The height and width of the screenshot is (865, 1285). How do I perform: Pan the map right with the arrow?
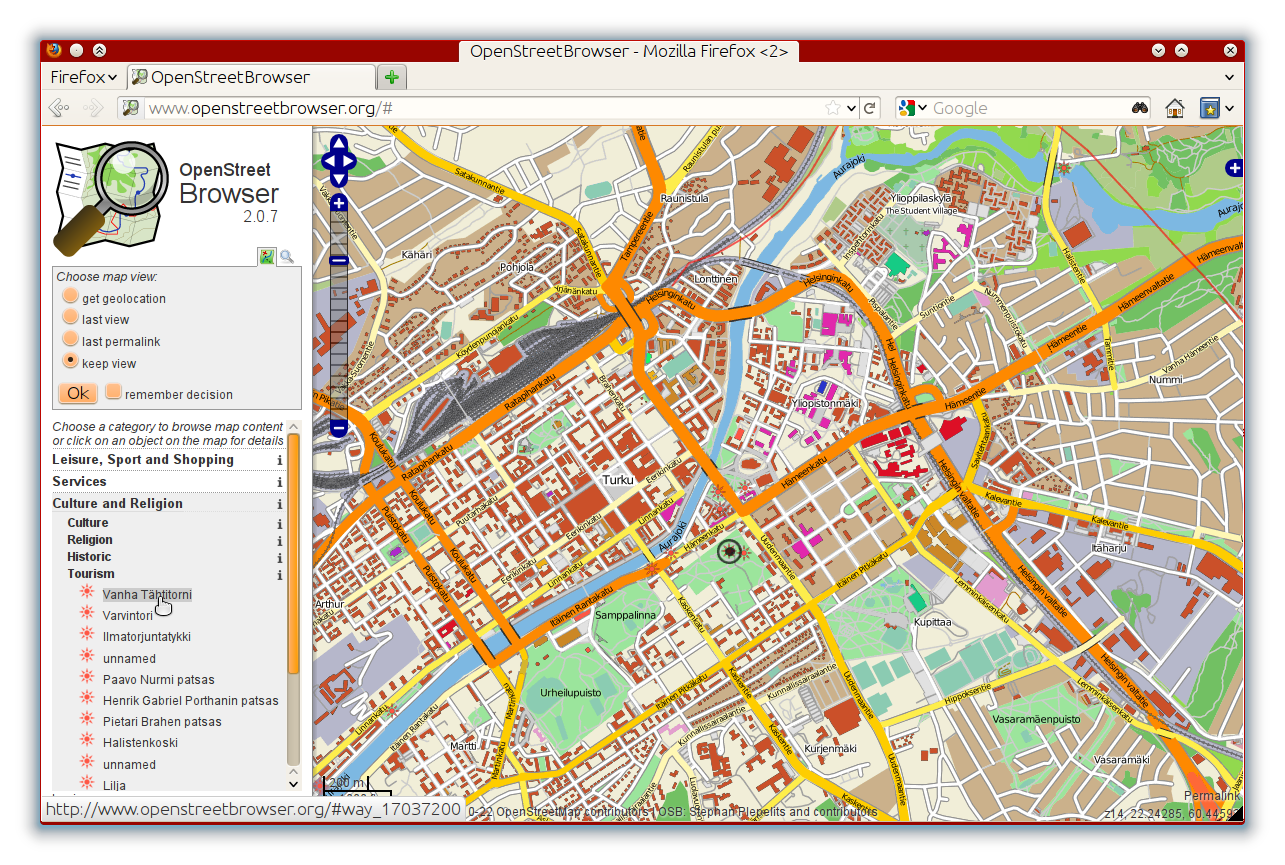(x=349, y=161)
